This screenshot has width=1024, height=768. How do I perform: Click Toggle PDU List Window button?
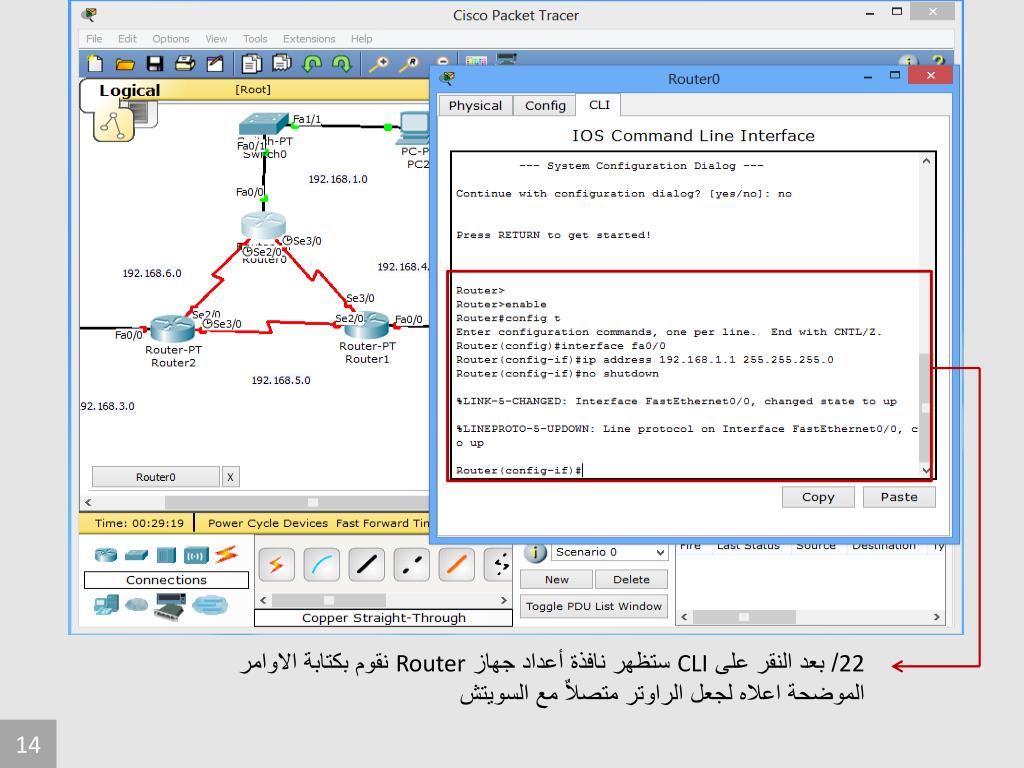pos(593,606)
